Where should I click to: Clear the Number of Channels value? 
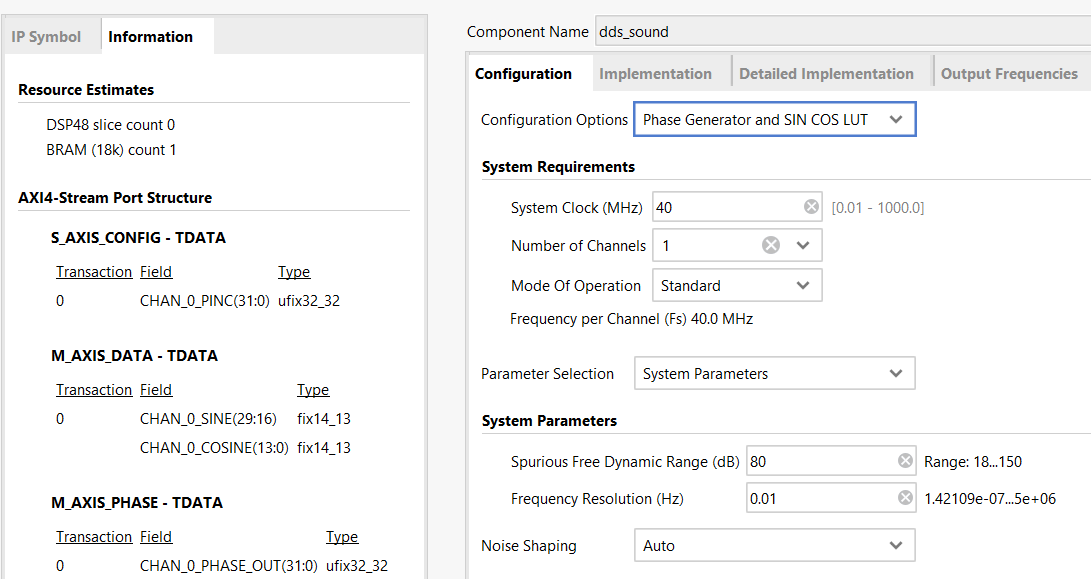(x=771, y=245)
